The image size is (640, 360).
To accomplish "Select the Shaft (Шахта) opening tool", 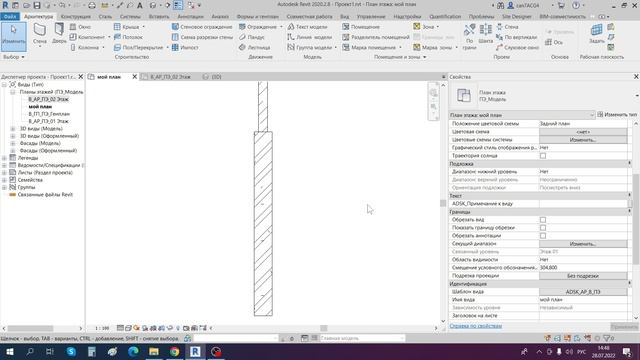I will [x=485, y=33].
